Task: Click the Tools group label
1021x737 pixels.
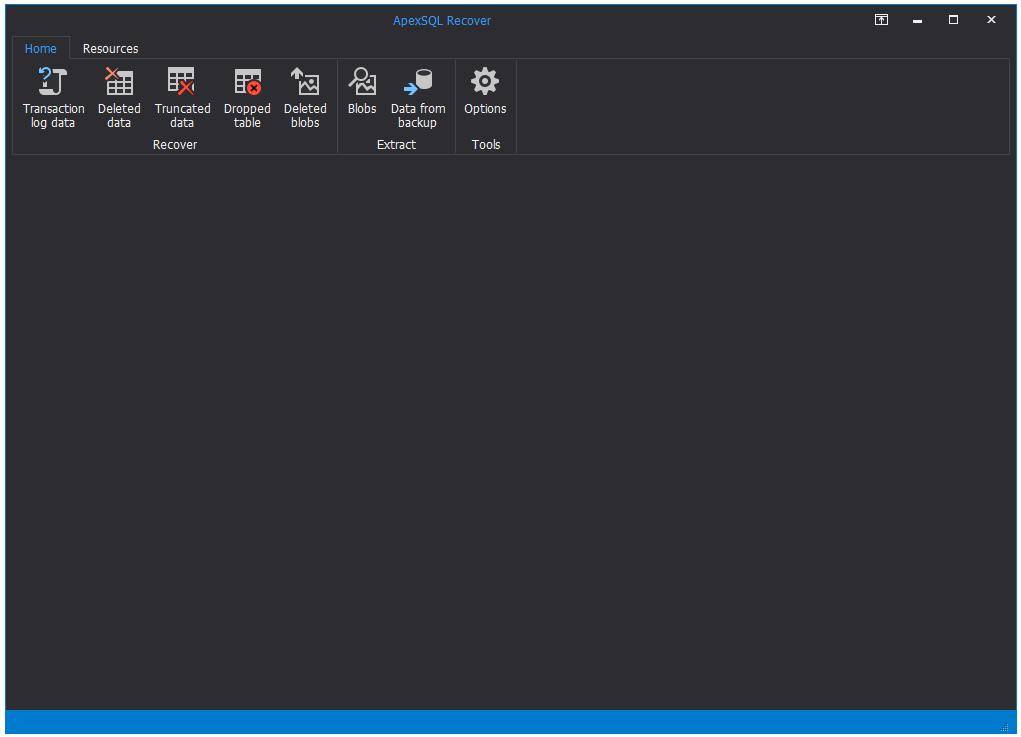Action: pyautogui.click(x=486, y=144)
